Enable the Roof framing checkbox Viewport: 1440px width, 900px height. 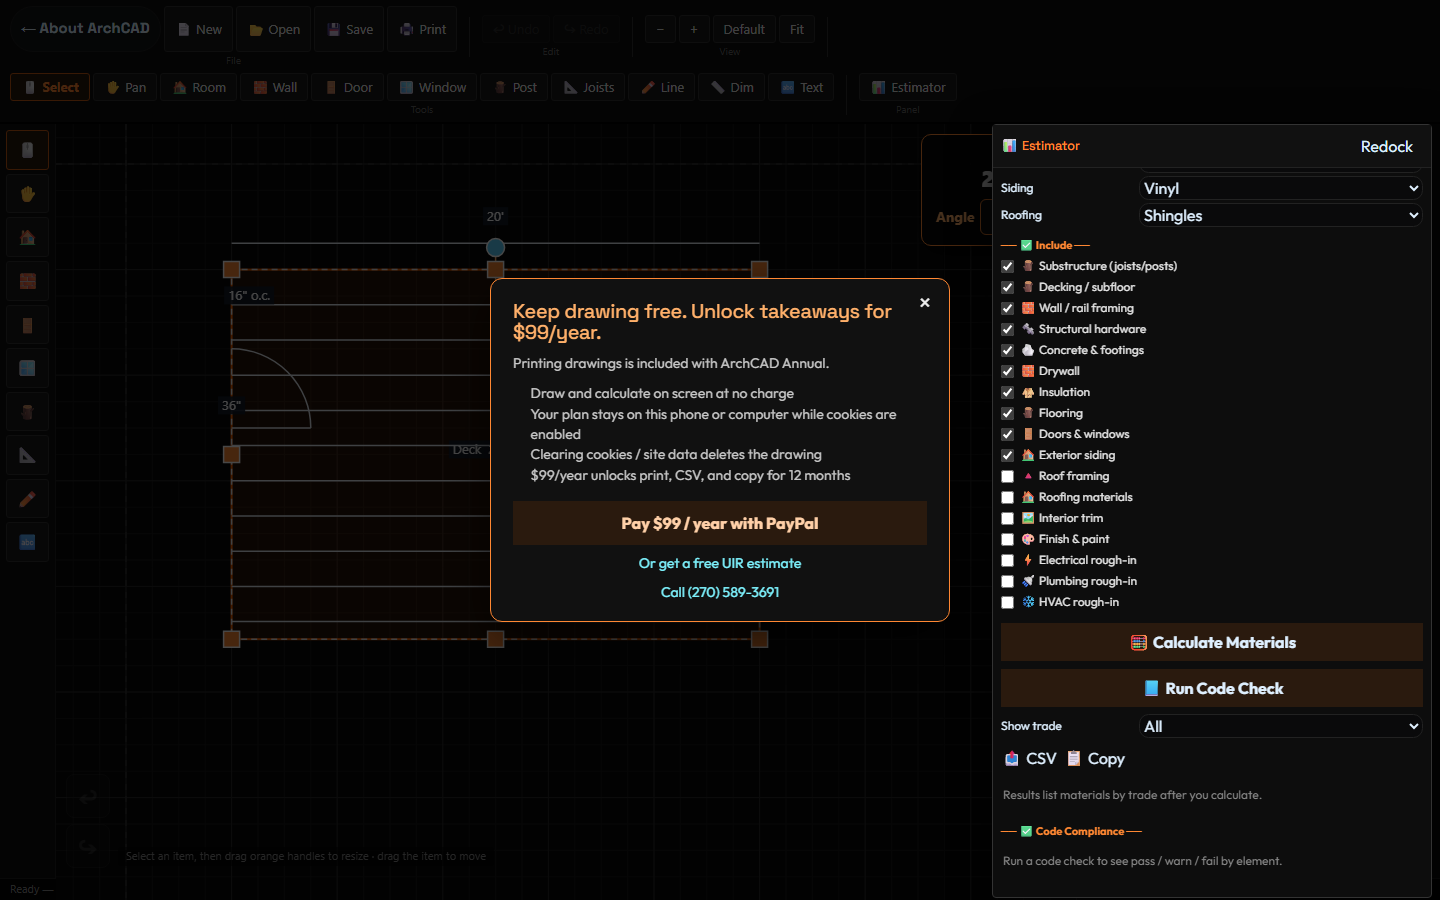1008,476
